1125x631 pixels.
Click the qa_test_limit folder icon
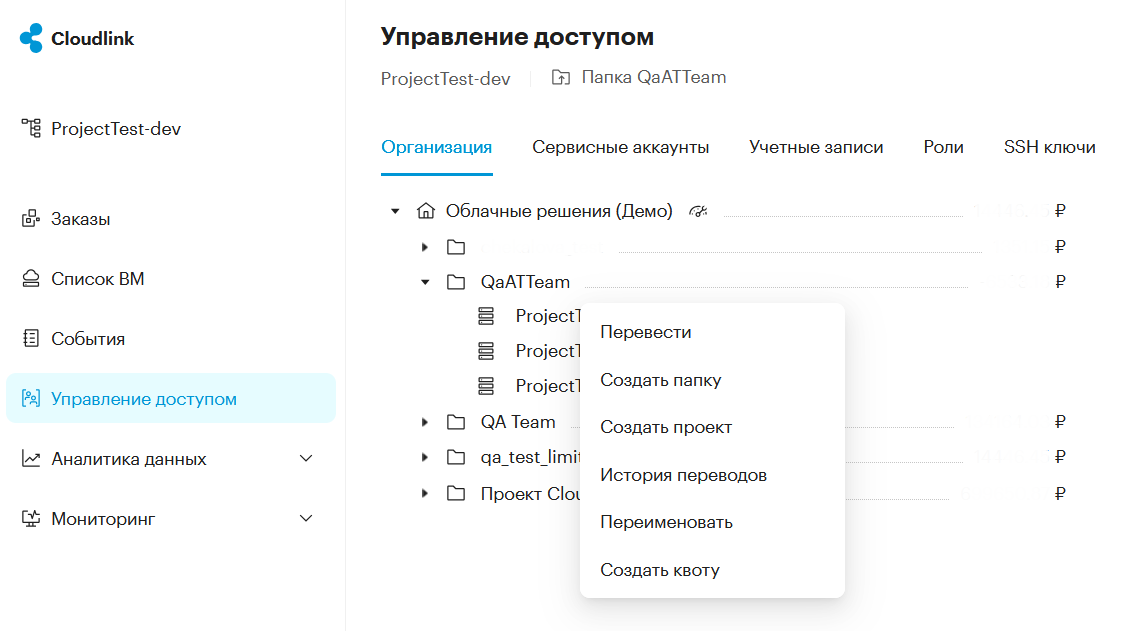pos(456,457)
